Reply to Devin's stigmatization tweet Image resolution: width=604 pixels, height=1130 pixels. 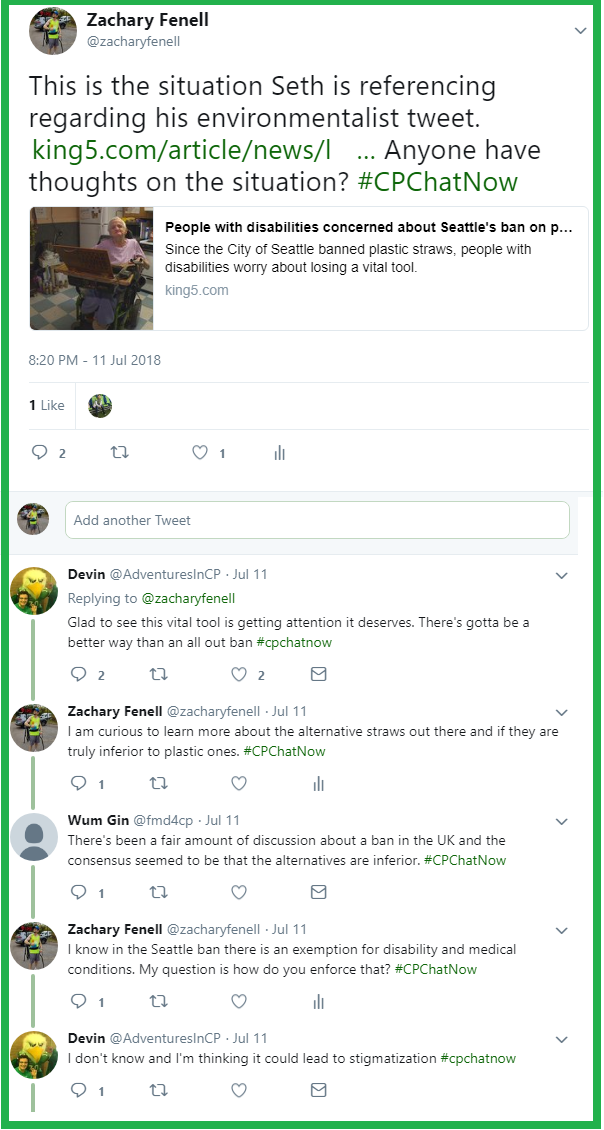pyautogui.click(x=79, y=1090)
